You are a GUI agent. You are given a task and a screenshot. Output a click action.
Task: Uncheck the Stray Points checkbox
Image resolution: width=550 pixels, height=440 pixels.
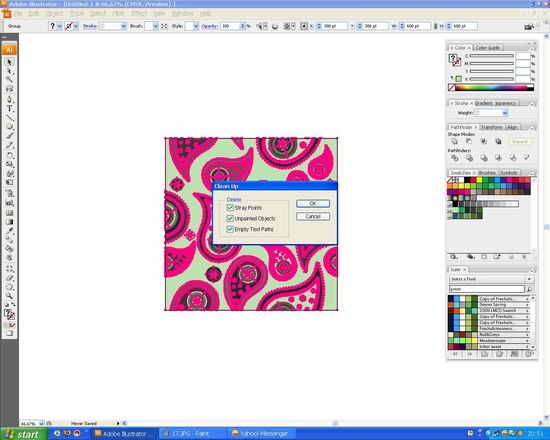pos(230,208)
